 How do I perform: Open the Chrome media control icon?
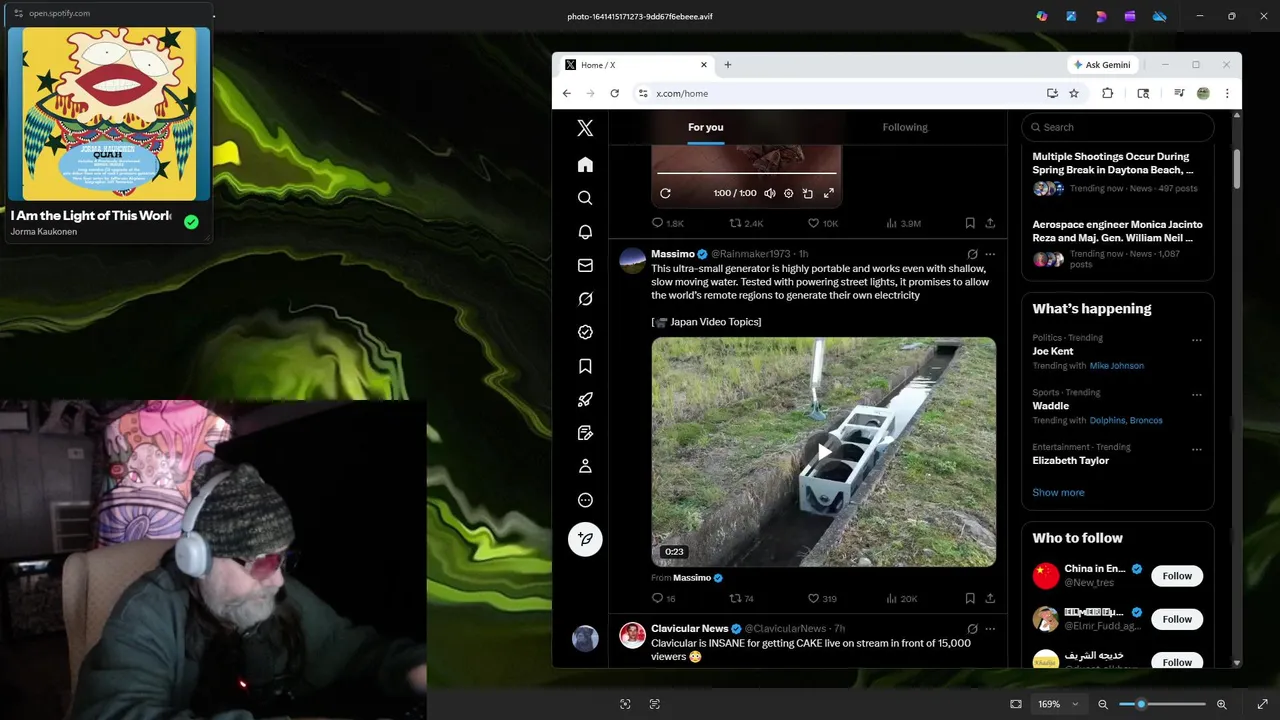(1179, 93)
